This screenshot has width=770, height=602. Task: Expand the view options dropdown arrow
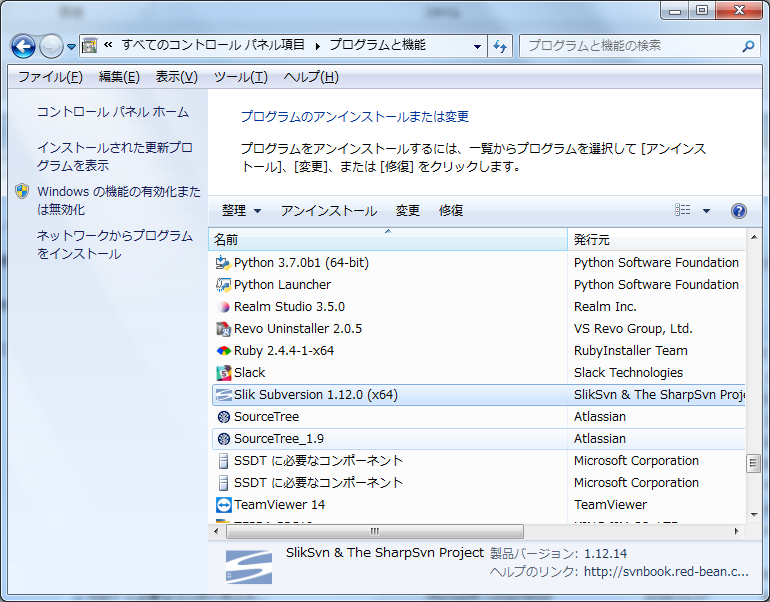point(706,211)
